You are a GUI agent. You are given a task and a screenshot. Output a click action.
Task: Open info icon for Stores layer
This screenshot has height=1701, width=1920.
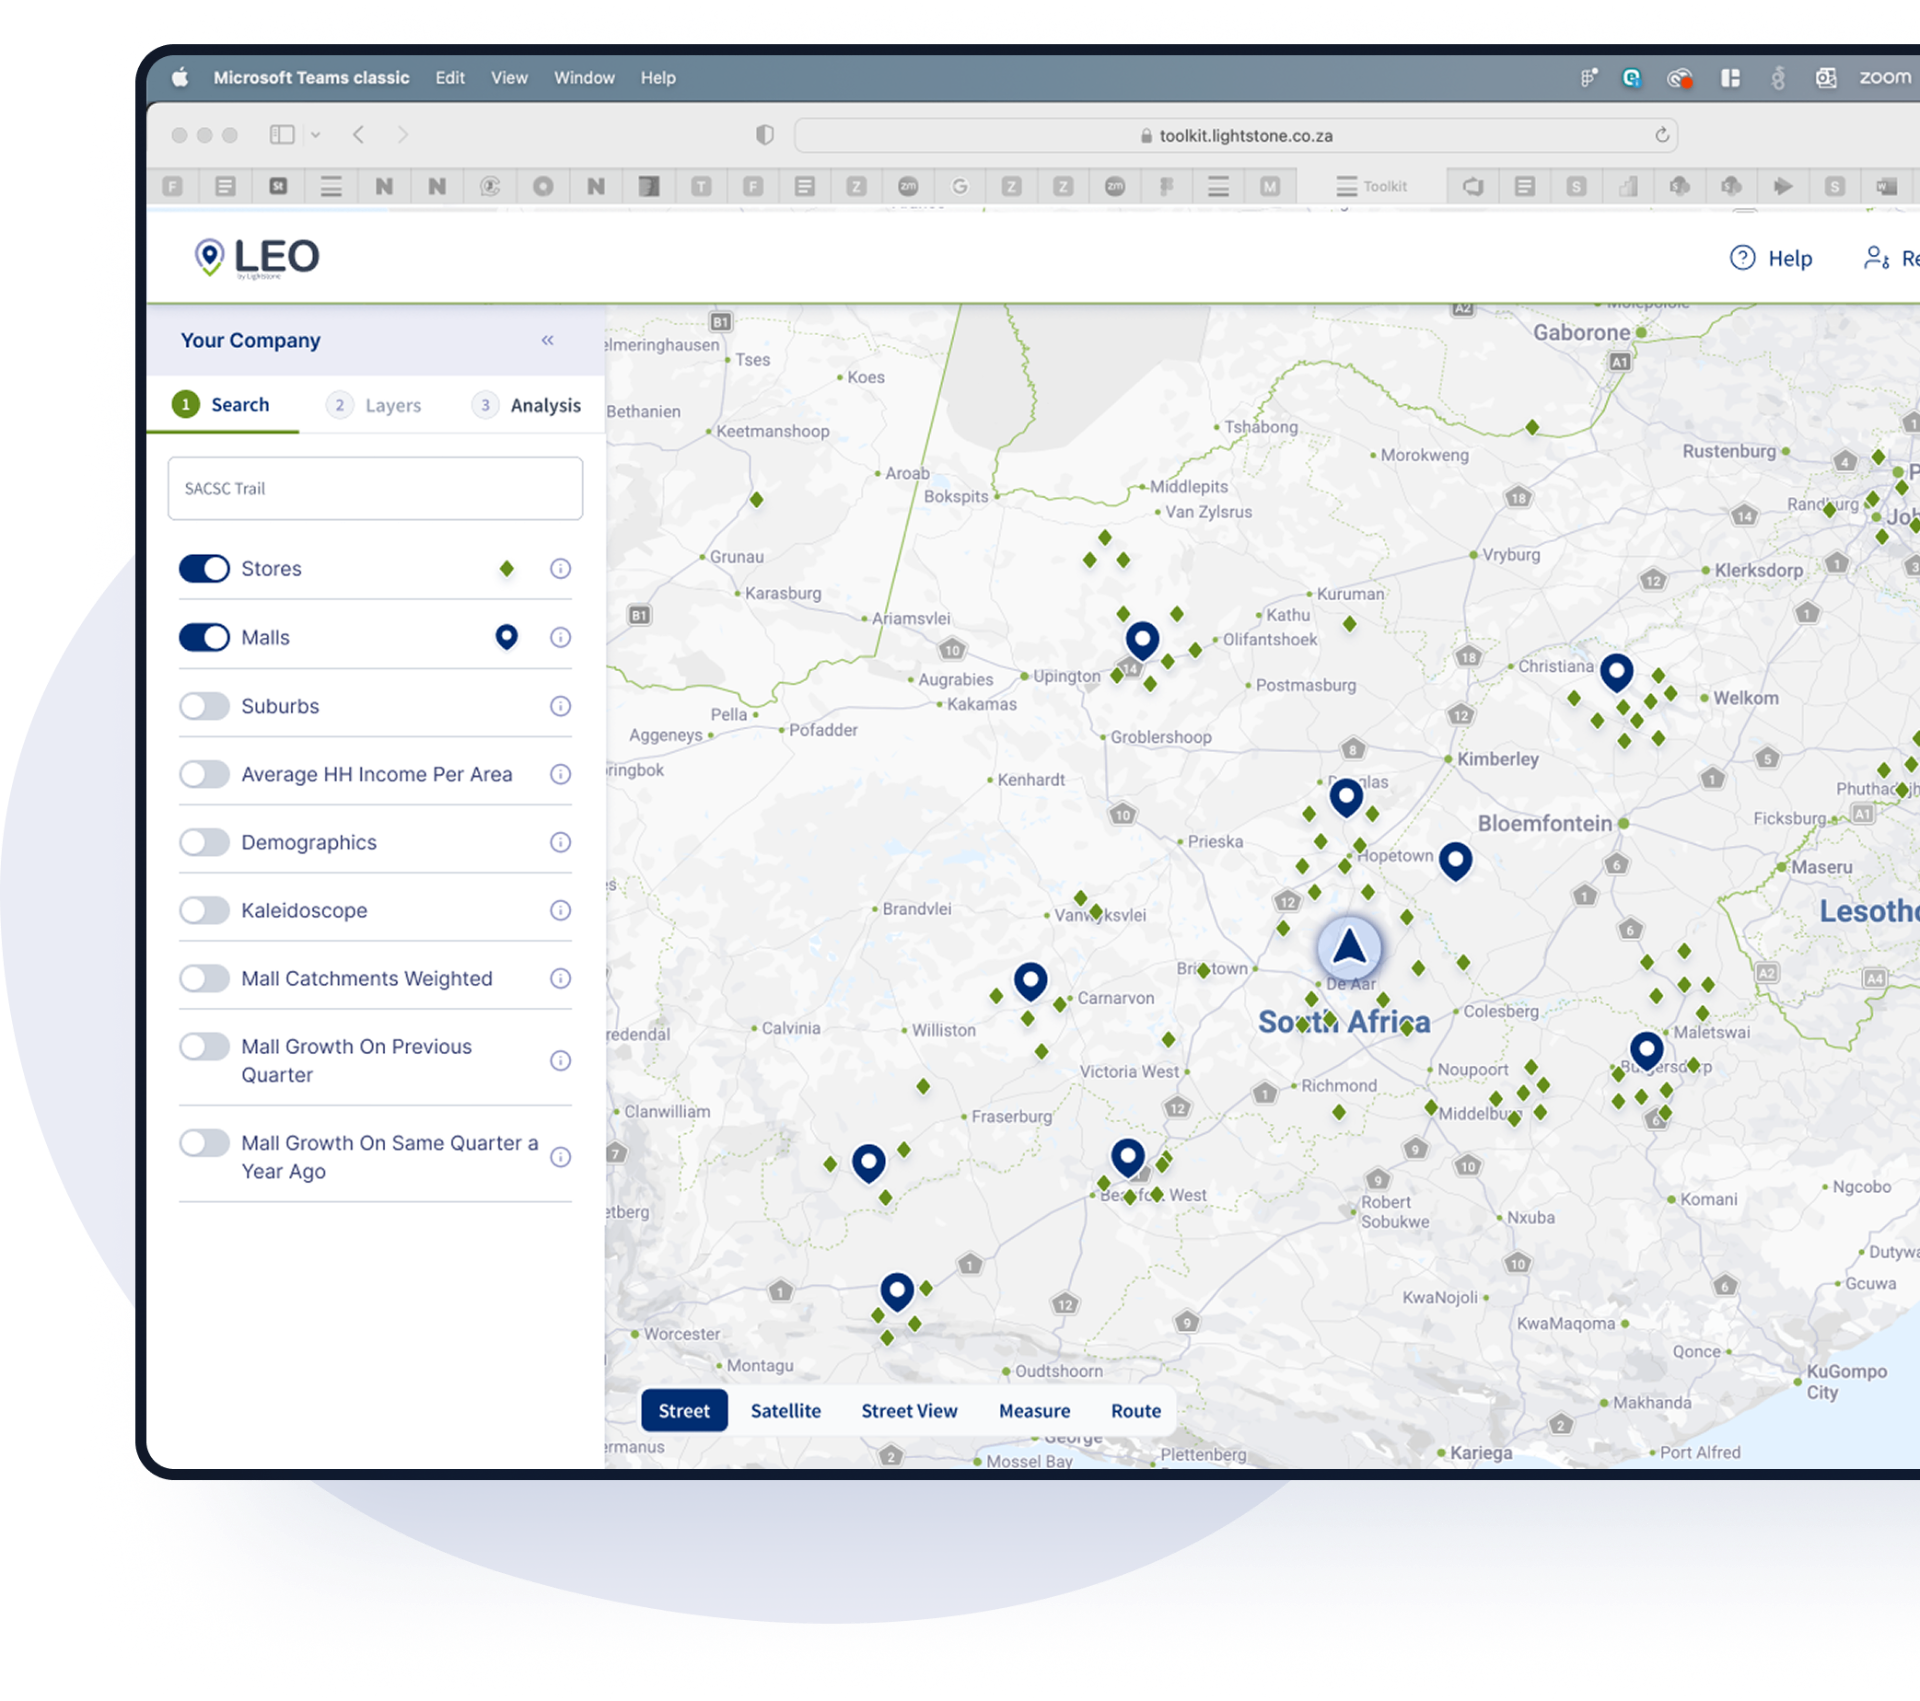560,568
